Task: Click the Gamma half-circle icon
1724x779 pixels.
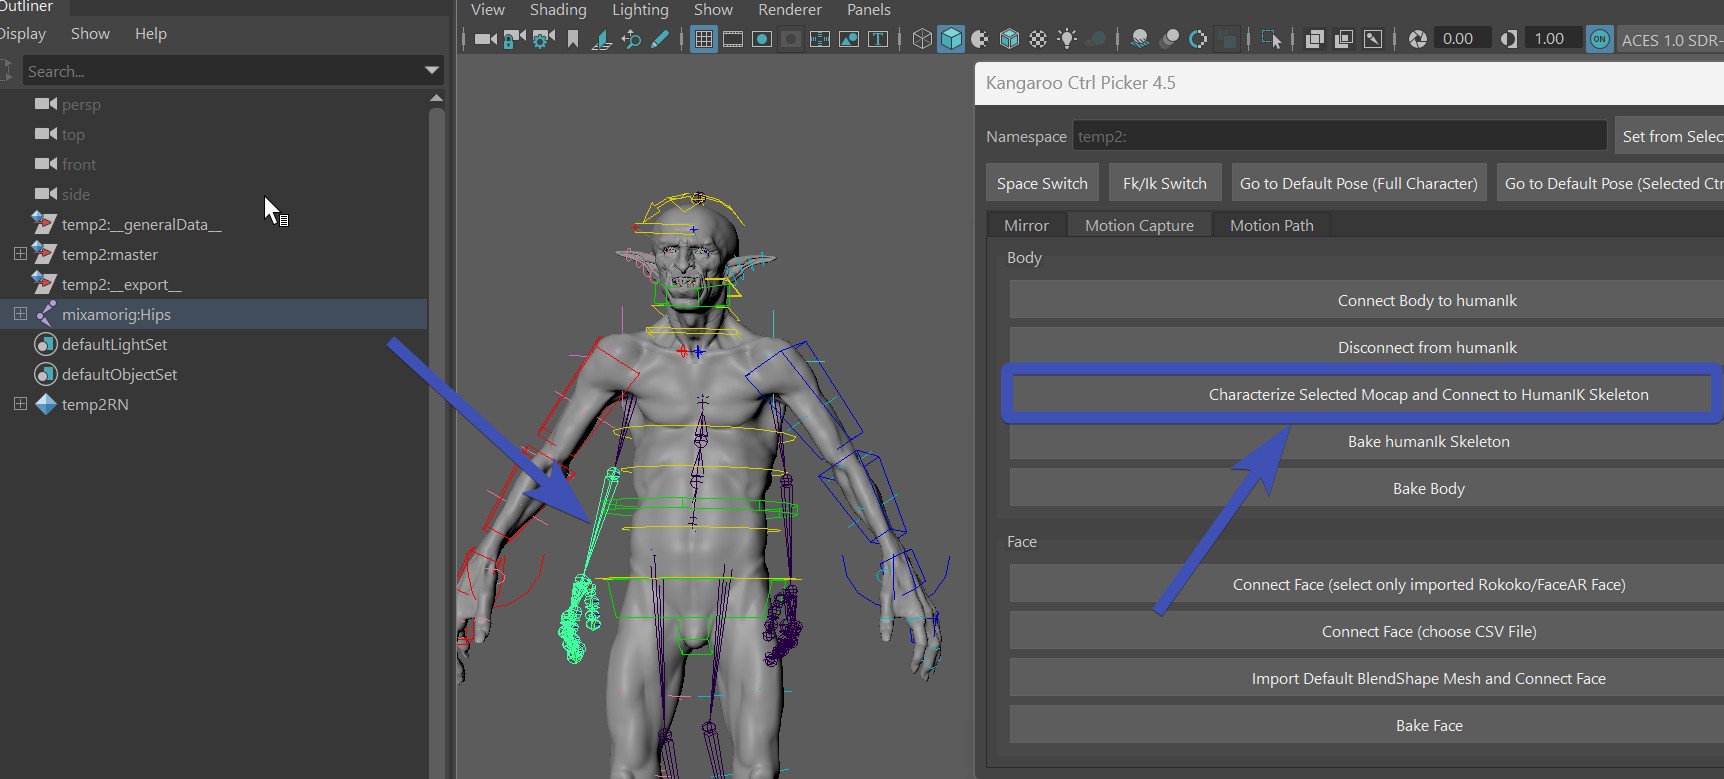Action: (1509, 39)
